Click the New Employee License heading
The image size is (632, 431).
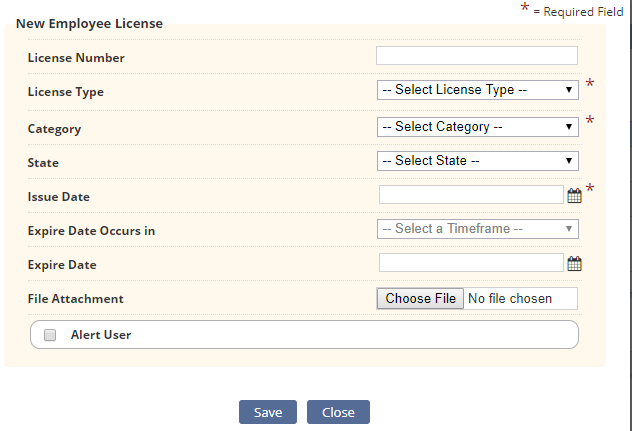[x=89, y=23]
